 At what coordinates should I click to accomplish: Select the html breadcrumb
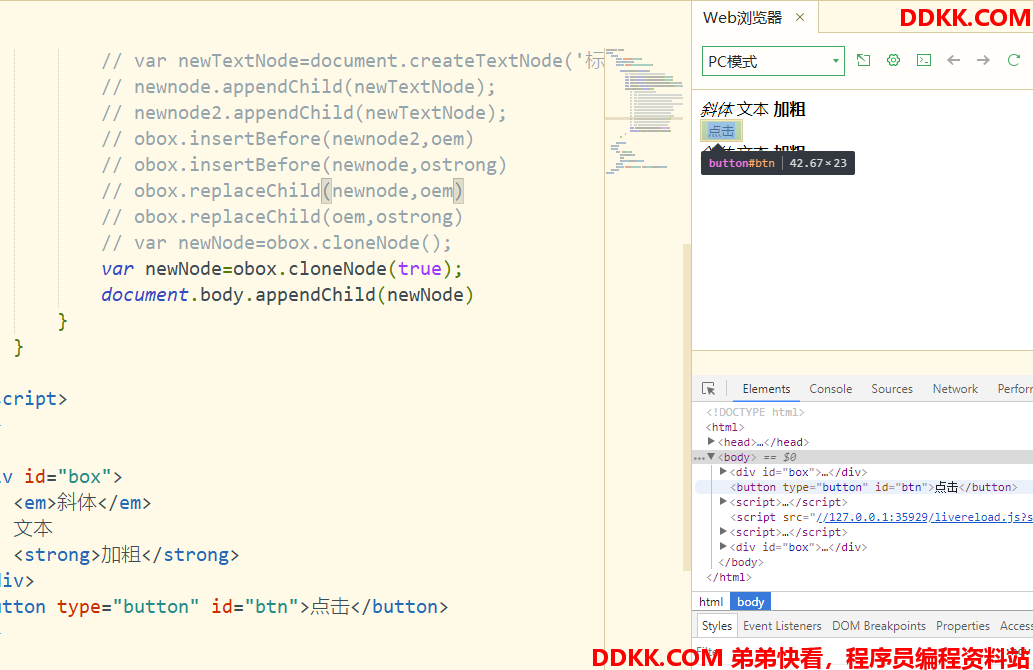[x=711, y=601]
